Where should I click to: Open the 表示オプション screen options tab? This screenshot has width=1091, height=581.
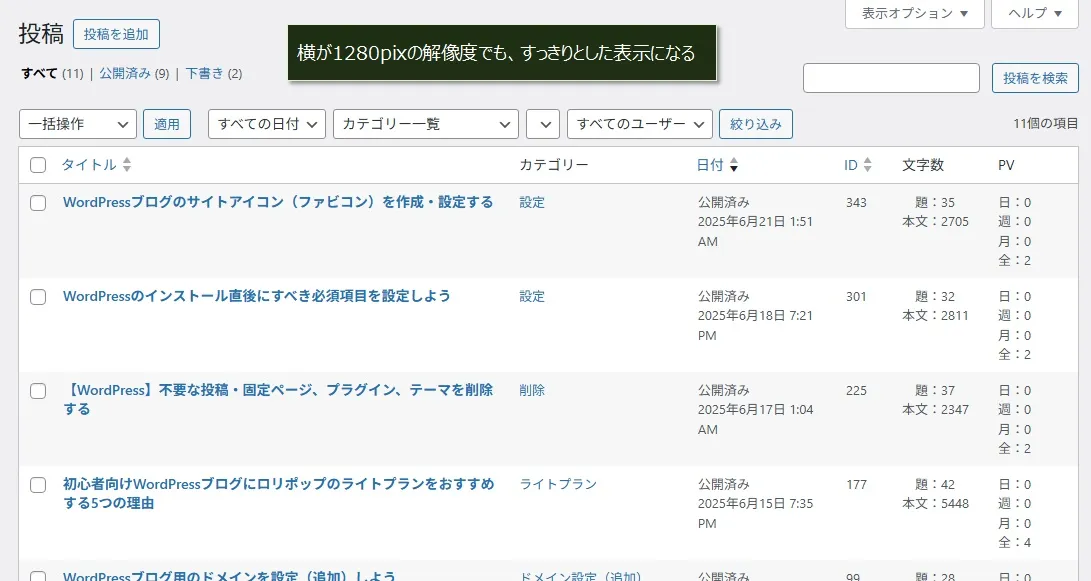(x=915, y=13)
